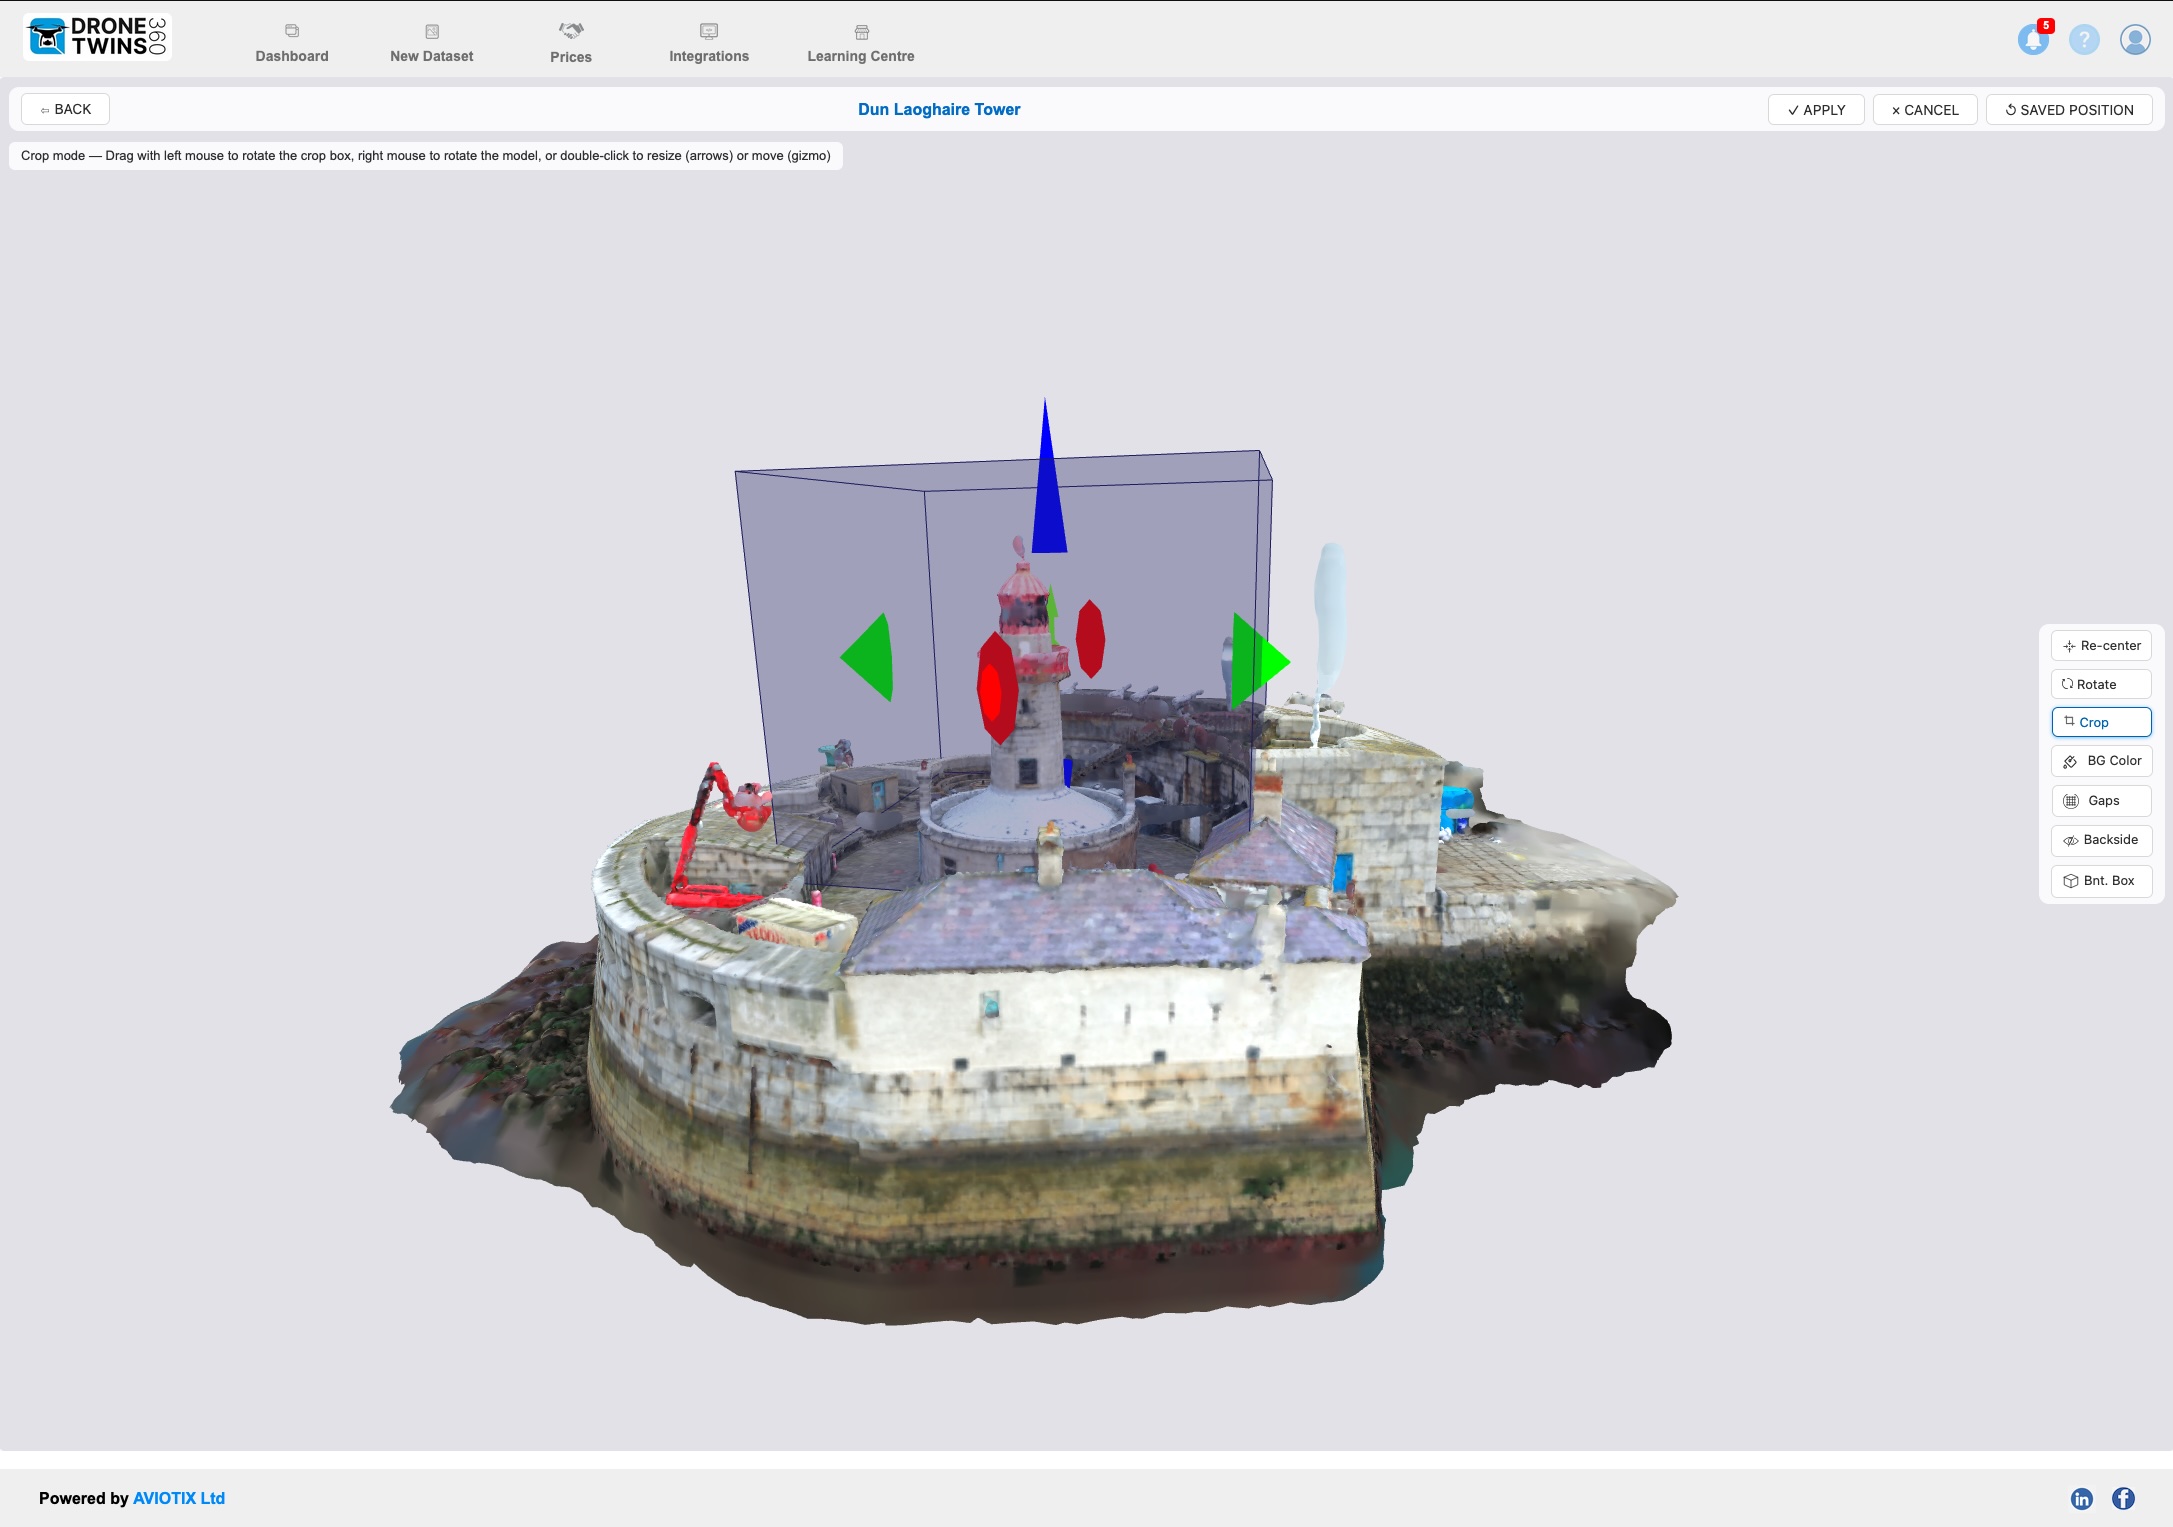This screenshot has width=2173, height=1527.
Task: Open the Learning Centre page
Action: click(x=860, y=44)
